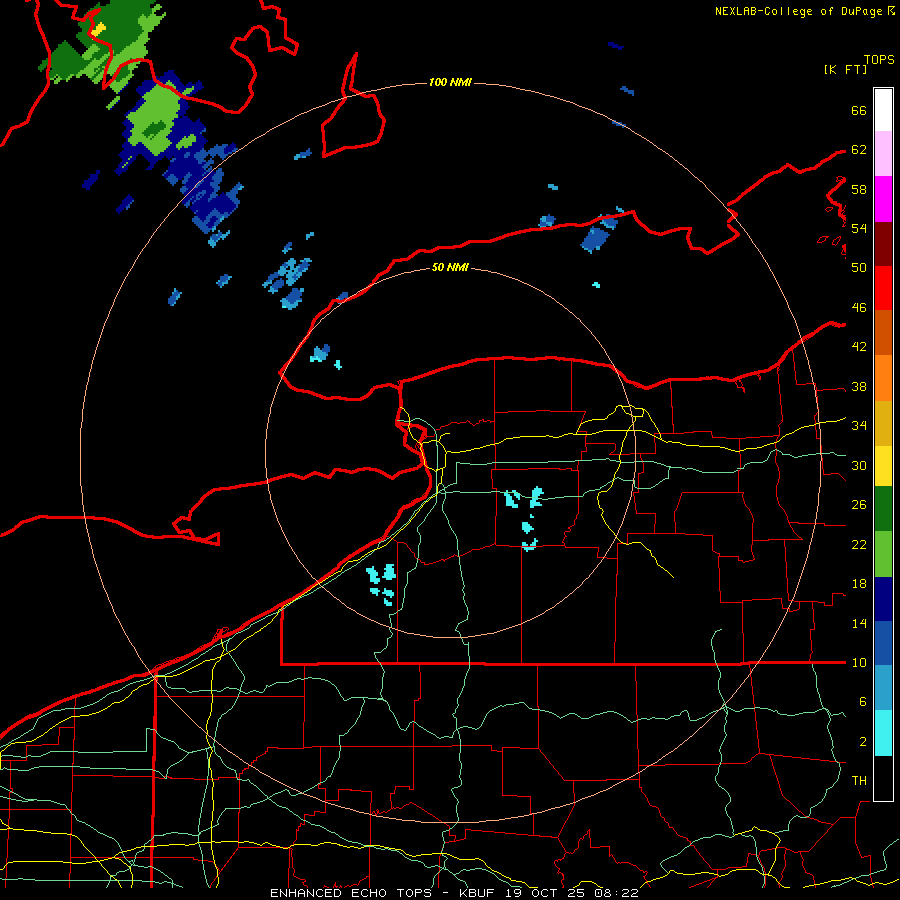Click the 34 legend value
This screenshot has height=900, width=900.
coord(859,426)
